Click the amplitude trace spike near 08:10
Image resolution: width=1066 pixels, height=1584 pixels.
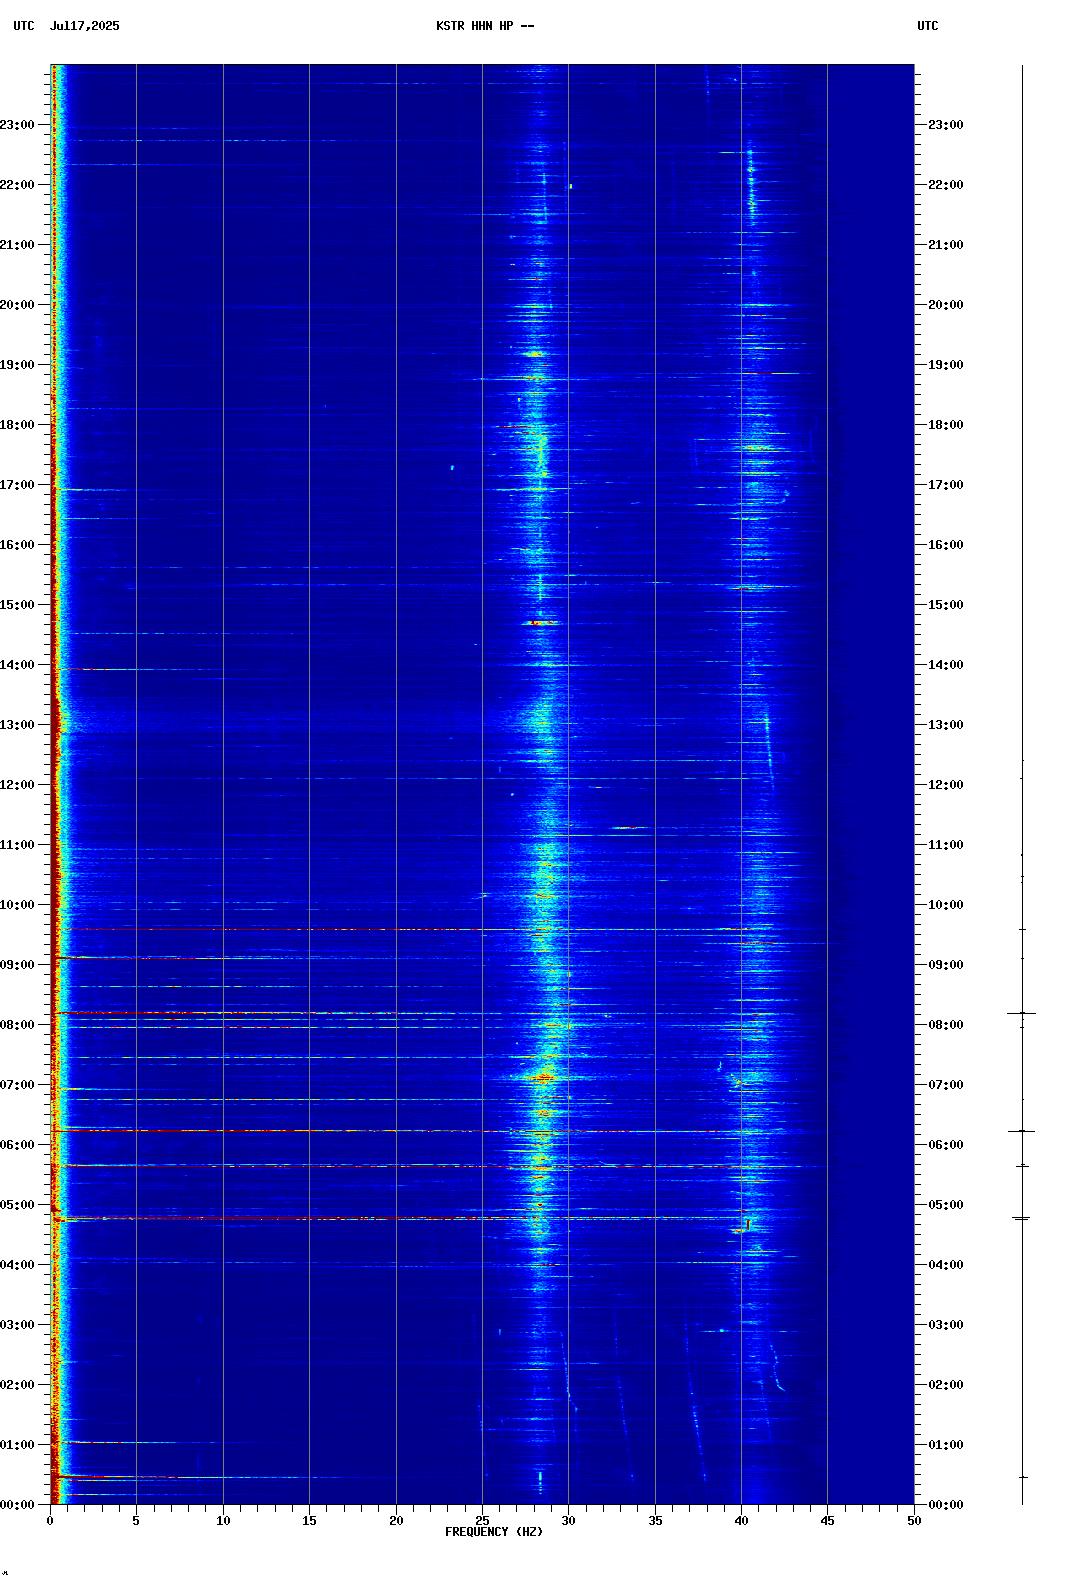(x=1022, y=1013)
